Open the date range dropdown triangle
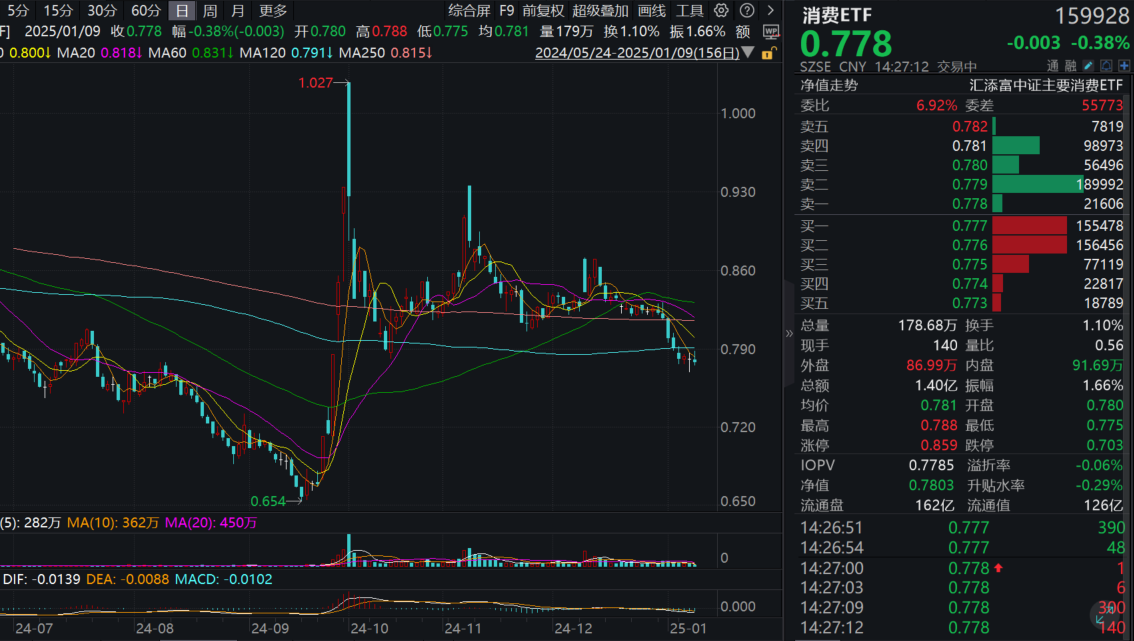 (x=749, y=53)
